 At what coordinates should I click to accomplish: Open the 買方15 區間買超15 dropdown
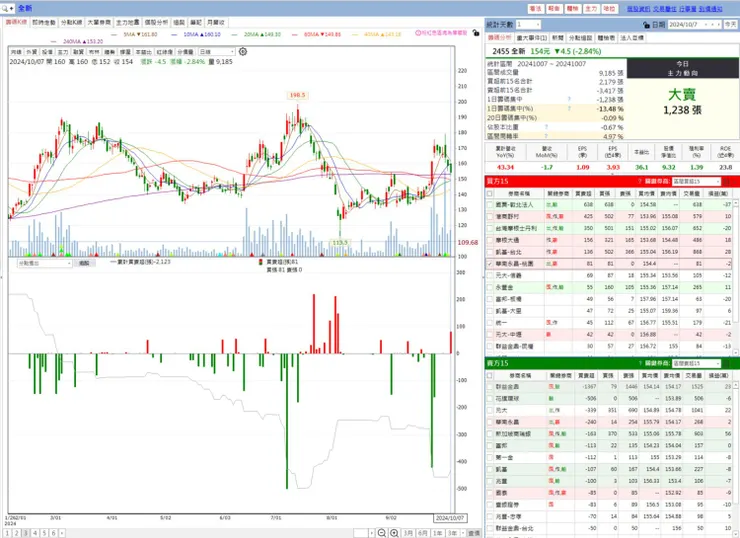point(697,181)
